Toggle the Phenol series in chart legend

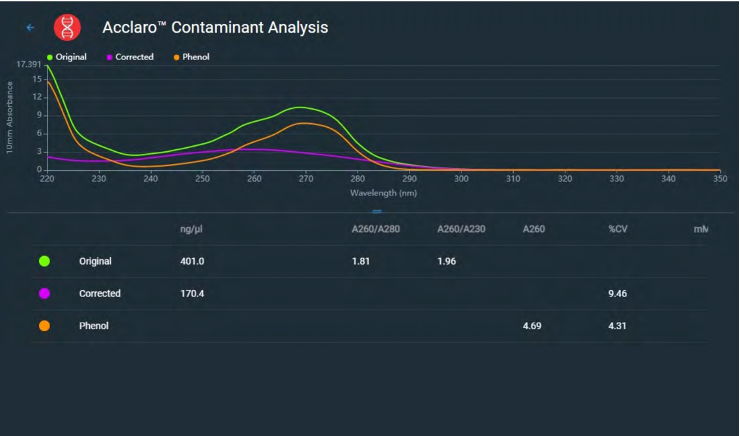click(x=192, y=57)
